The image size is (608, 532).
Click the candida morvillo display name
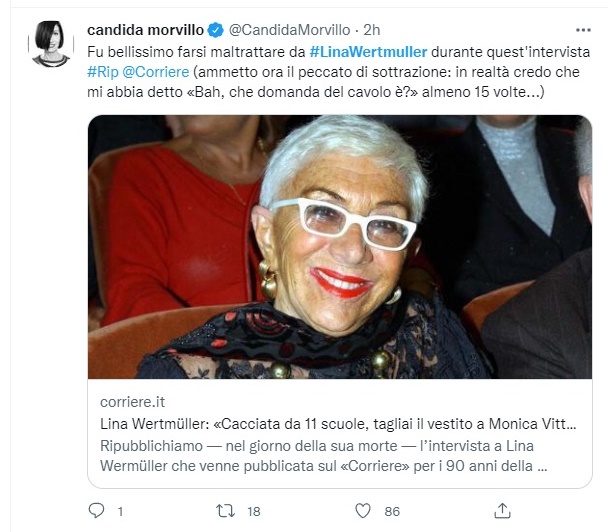pyautogui.click(x=145, y=30)
